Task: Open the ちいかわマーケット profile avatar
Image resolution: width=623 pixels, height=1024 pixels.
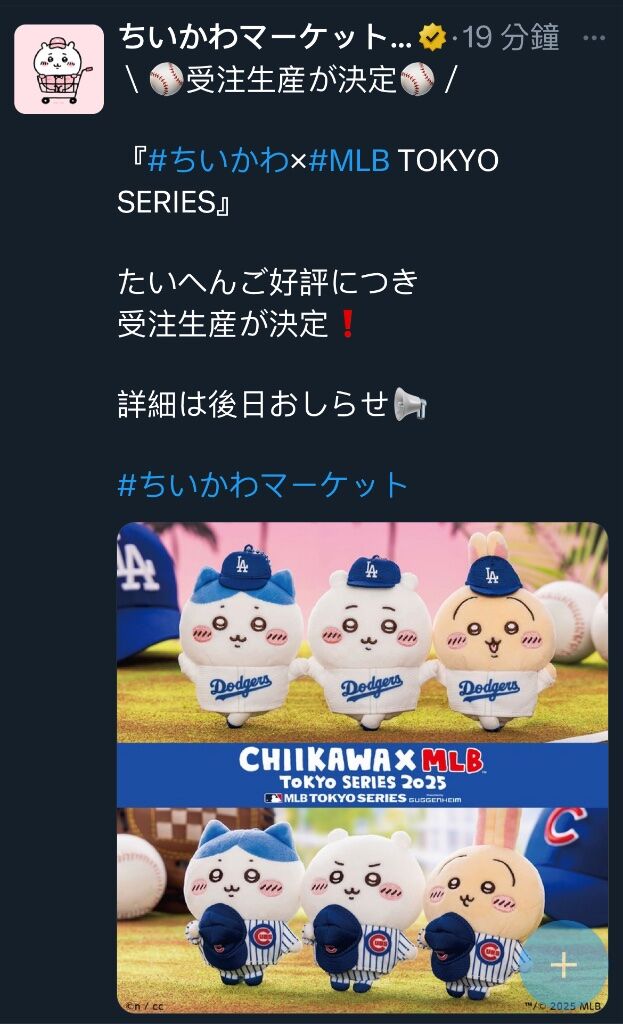Action: coord(59,69)
